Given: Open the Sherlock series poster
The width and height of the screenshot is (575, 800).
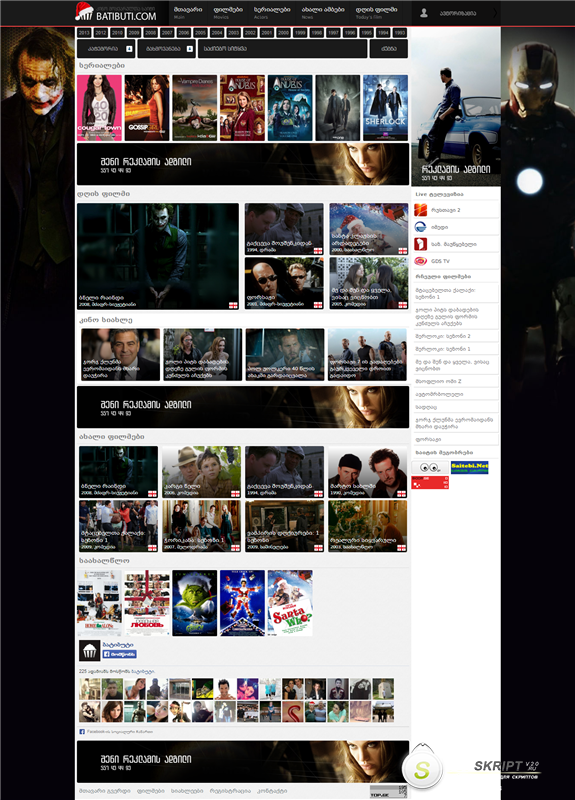Looking at the screenshot, I should pos(386,108).
